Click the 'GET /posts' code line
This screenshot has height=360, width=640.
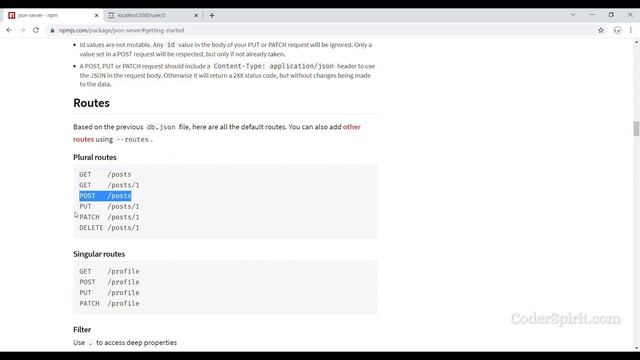[105, 174]
